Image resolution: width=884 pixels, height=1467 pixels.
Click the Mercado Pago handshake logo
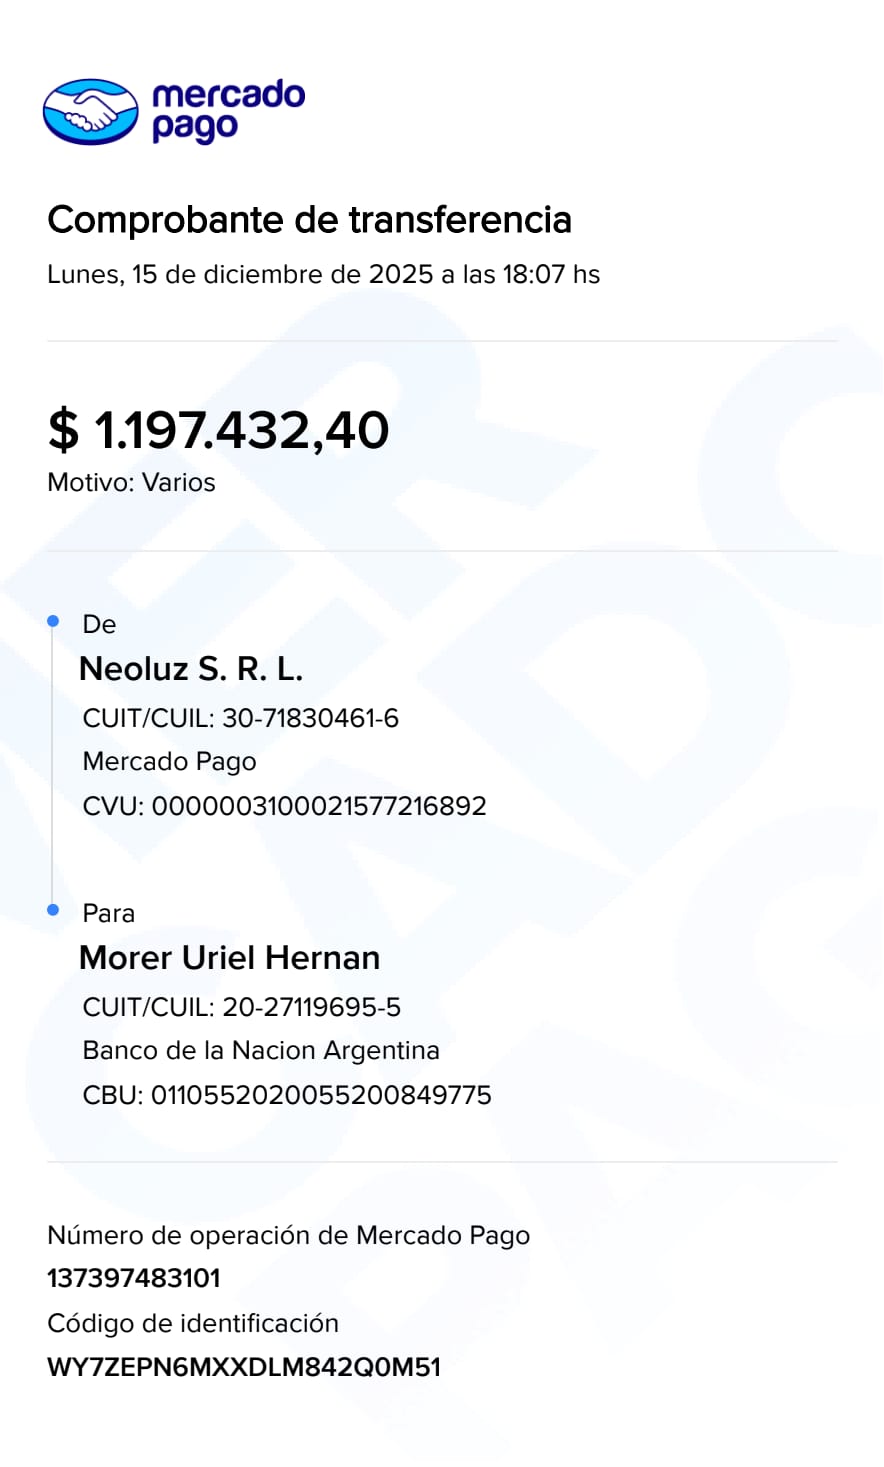point(90,111)
